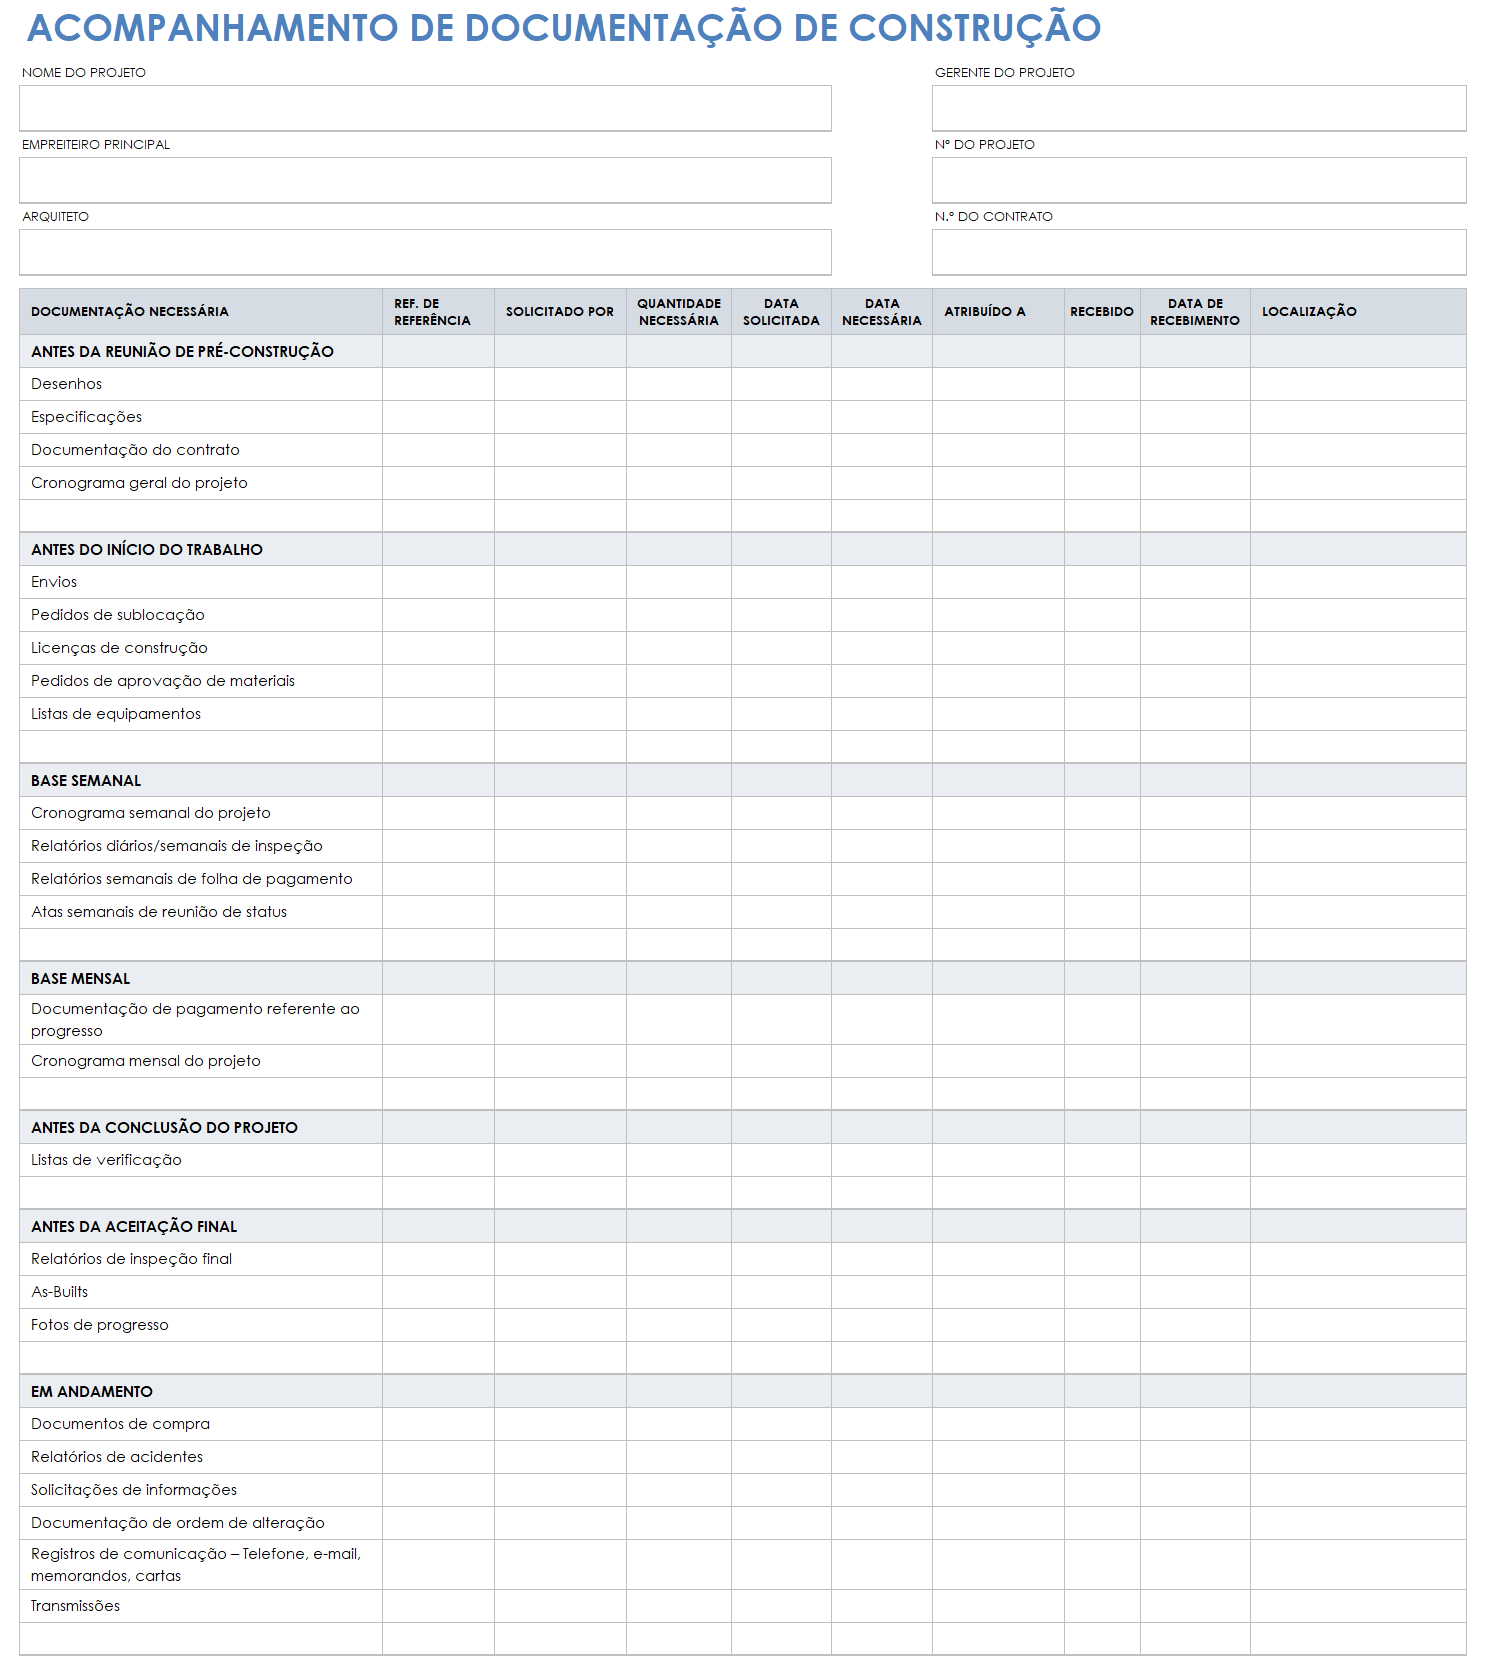Select the 'Cronograma geral do projeto' row label
This screenshot has height=1669, width=1494.
pos(139,483)
